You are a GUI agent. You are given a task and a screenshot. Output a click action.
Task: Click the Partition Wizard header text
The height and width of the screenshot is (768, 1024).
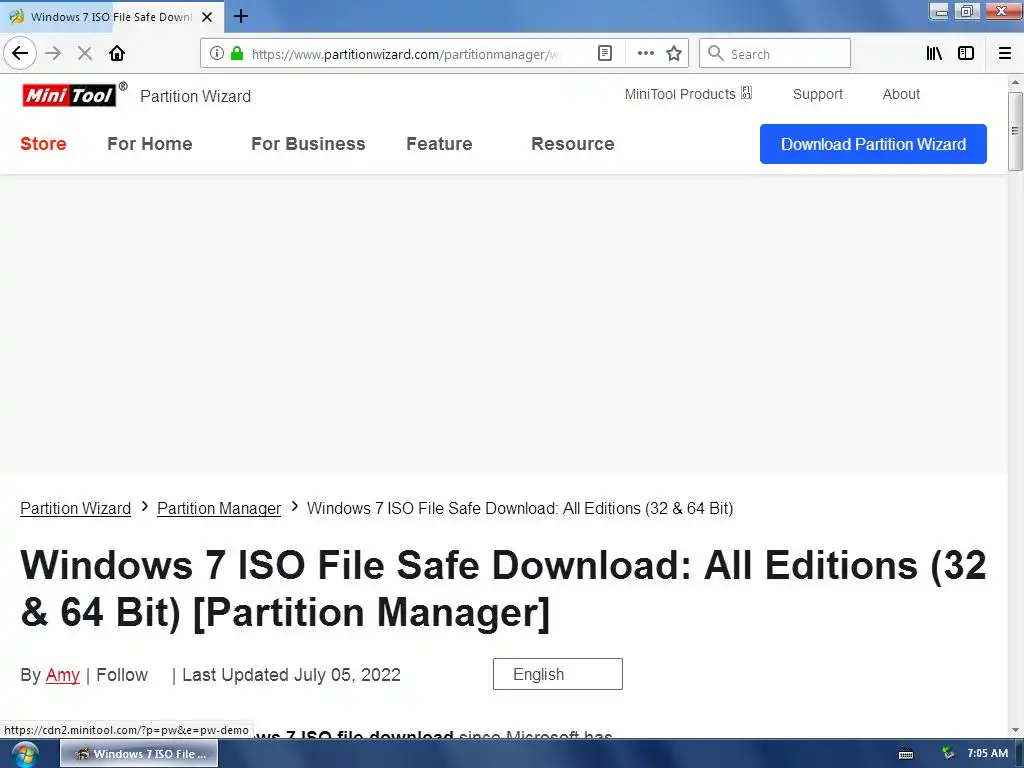tap(195, 96)
